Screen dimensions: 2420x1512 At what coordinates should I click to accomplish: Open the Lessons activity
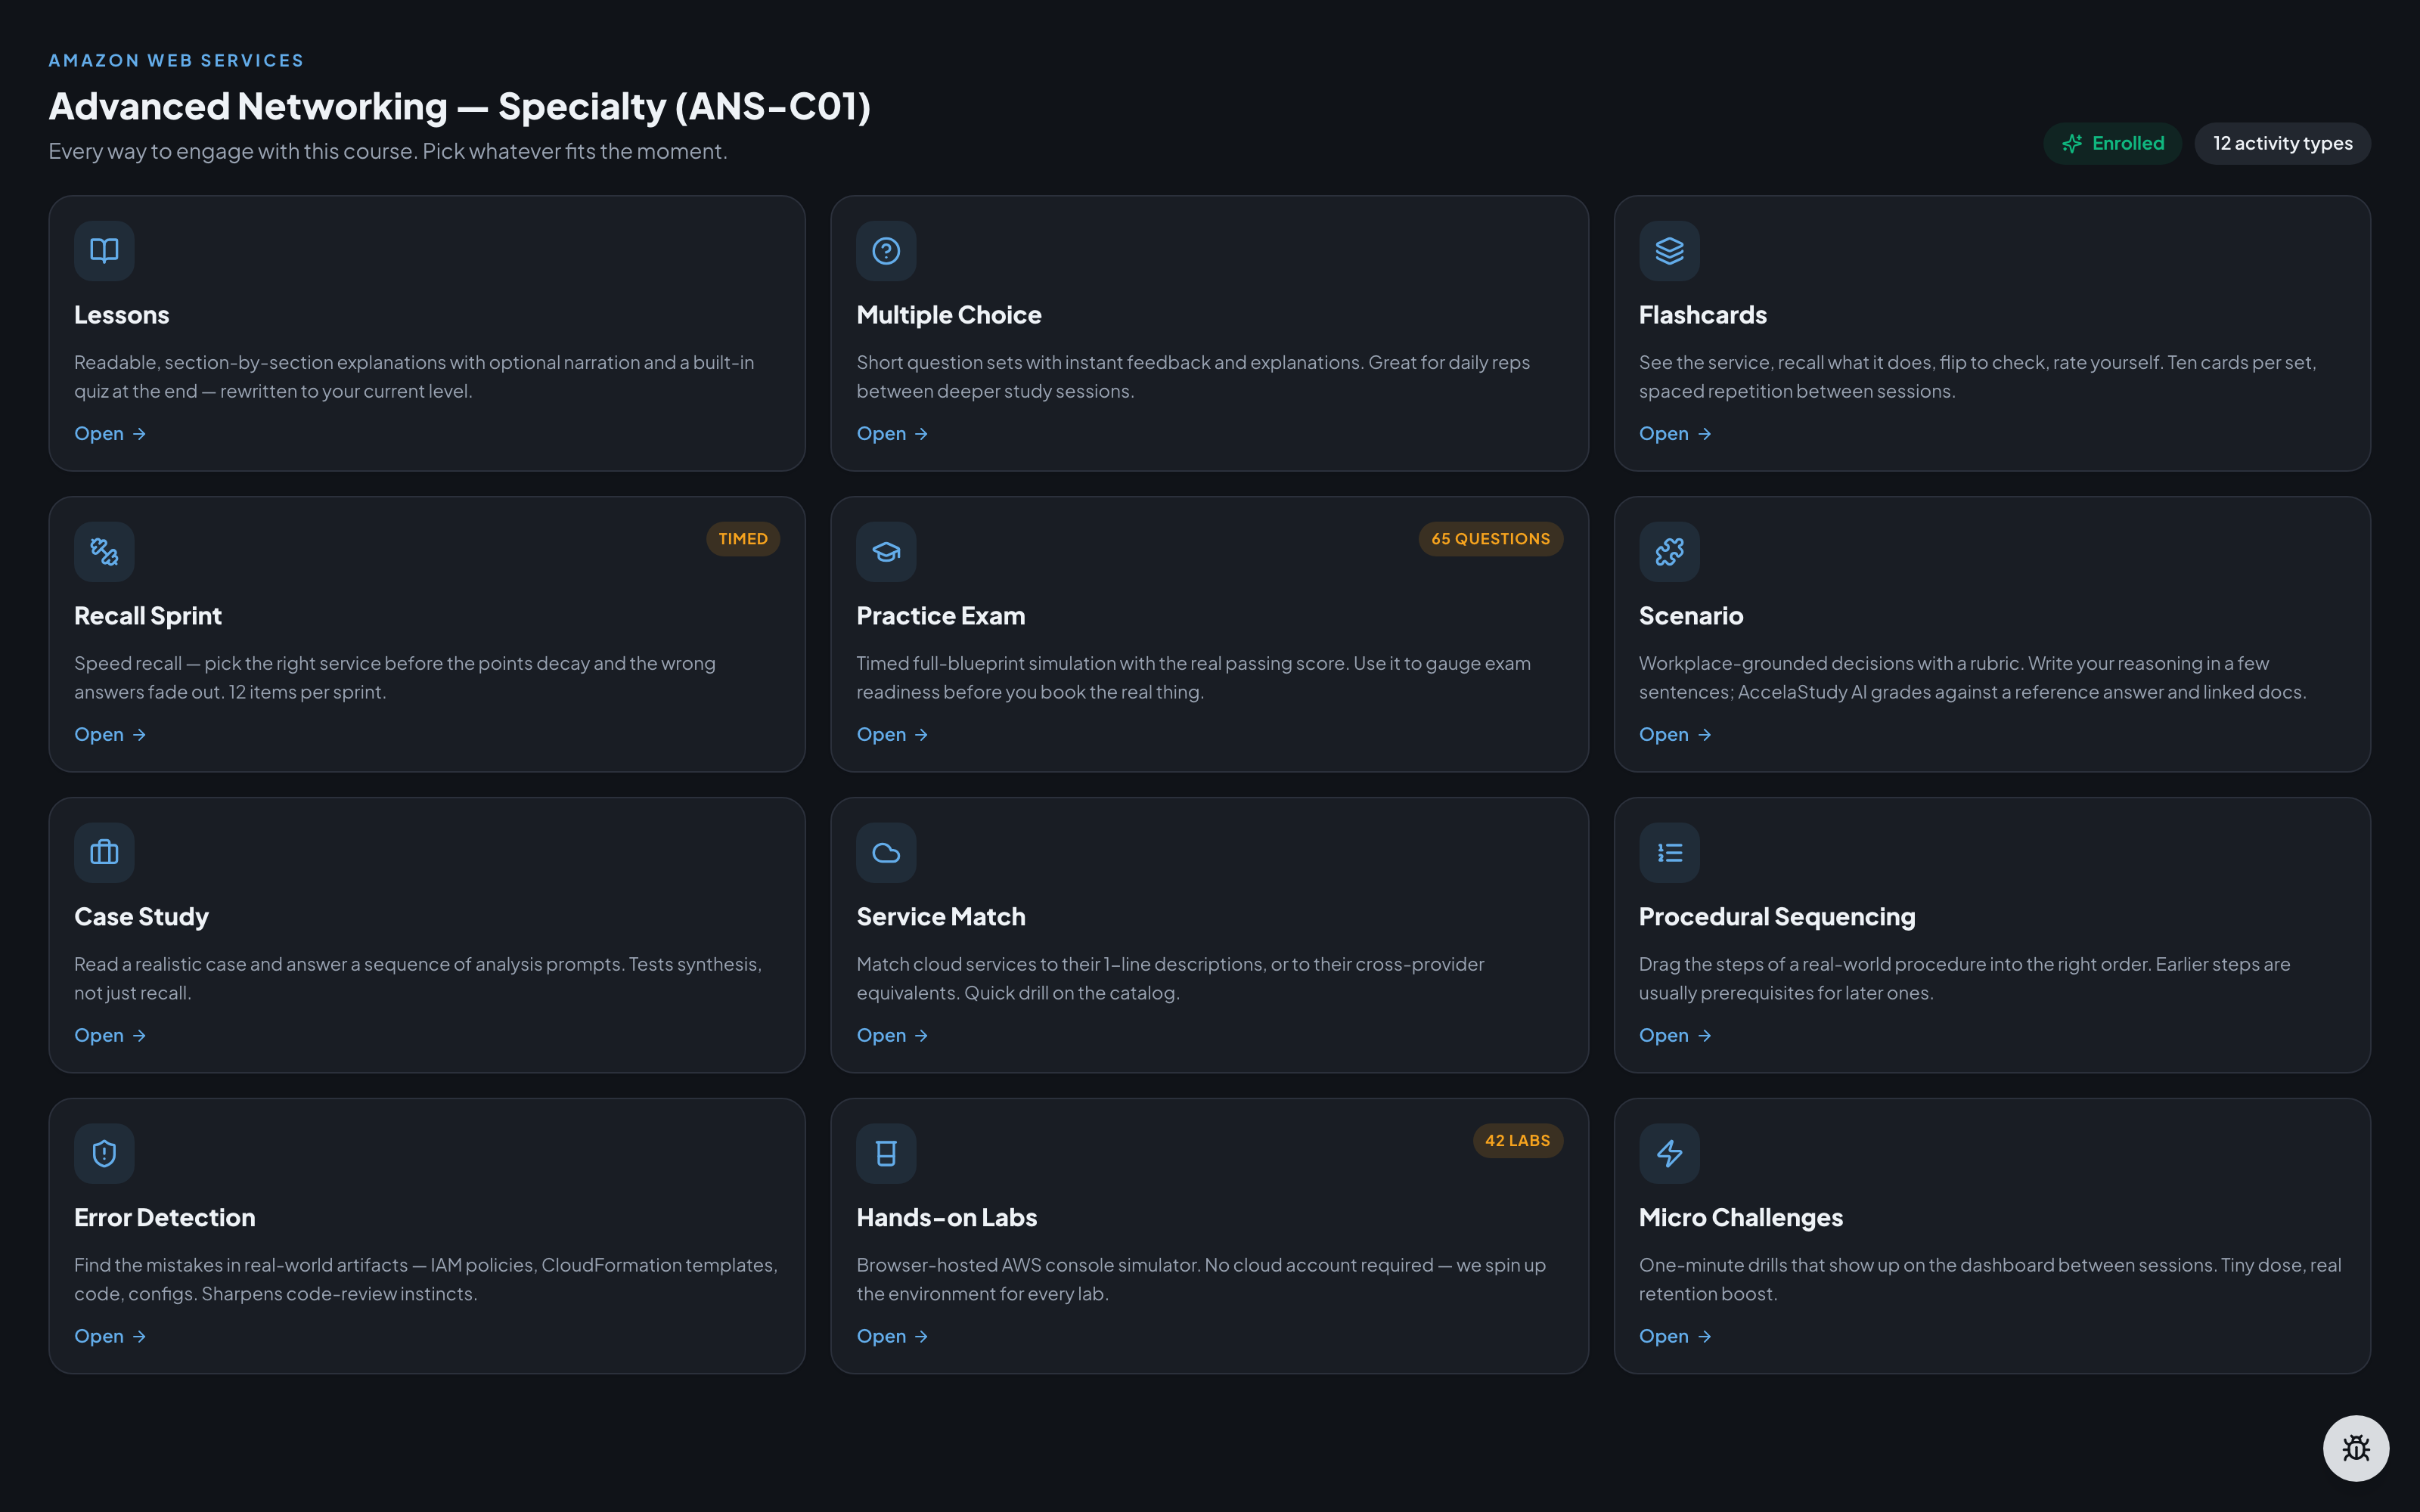110,433
